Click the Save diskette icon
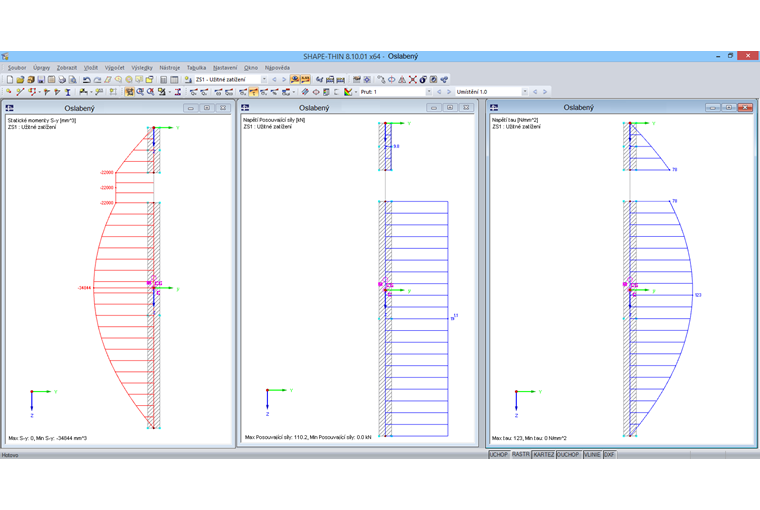Image resolution: width=760 pixels, height=510 pixels. (x=41, y=80)
